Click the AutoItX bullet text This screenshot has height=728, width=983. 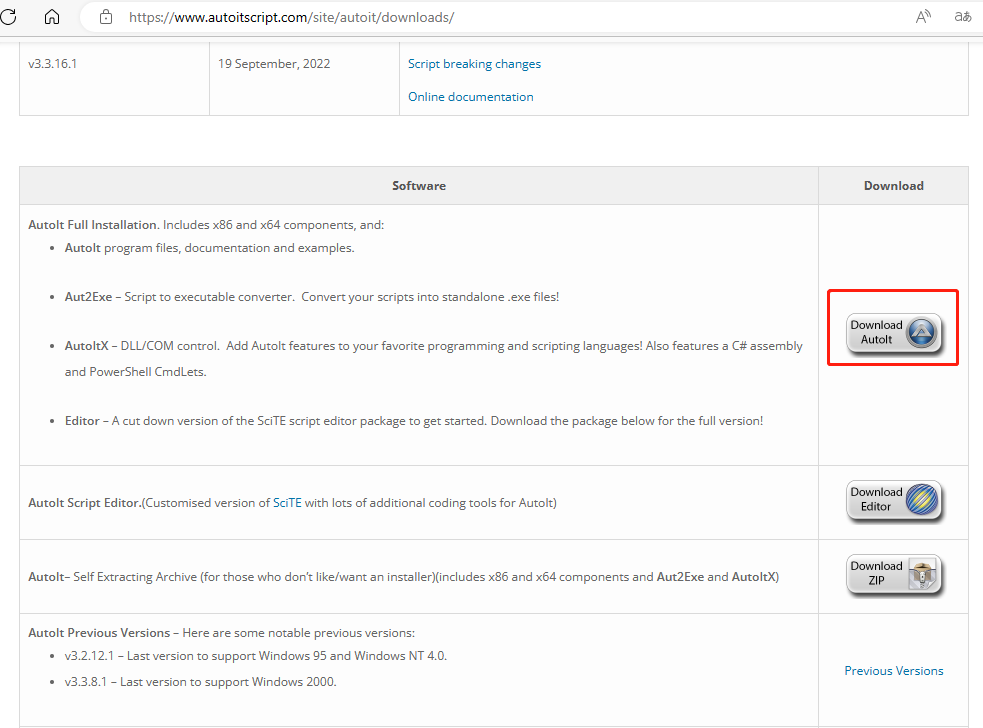(x=433, y=359)
